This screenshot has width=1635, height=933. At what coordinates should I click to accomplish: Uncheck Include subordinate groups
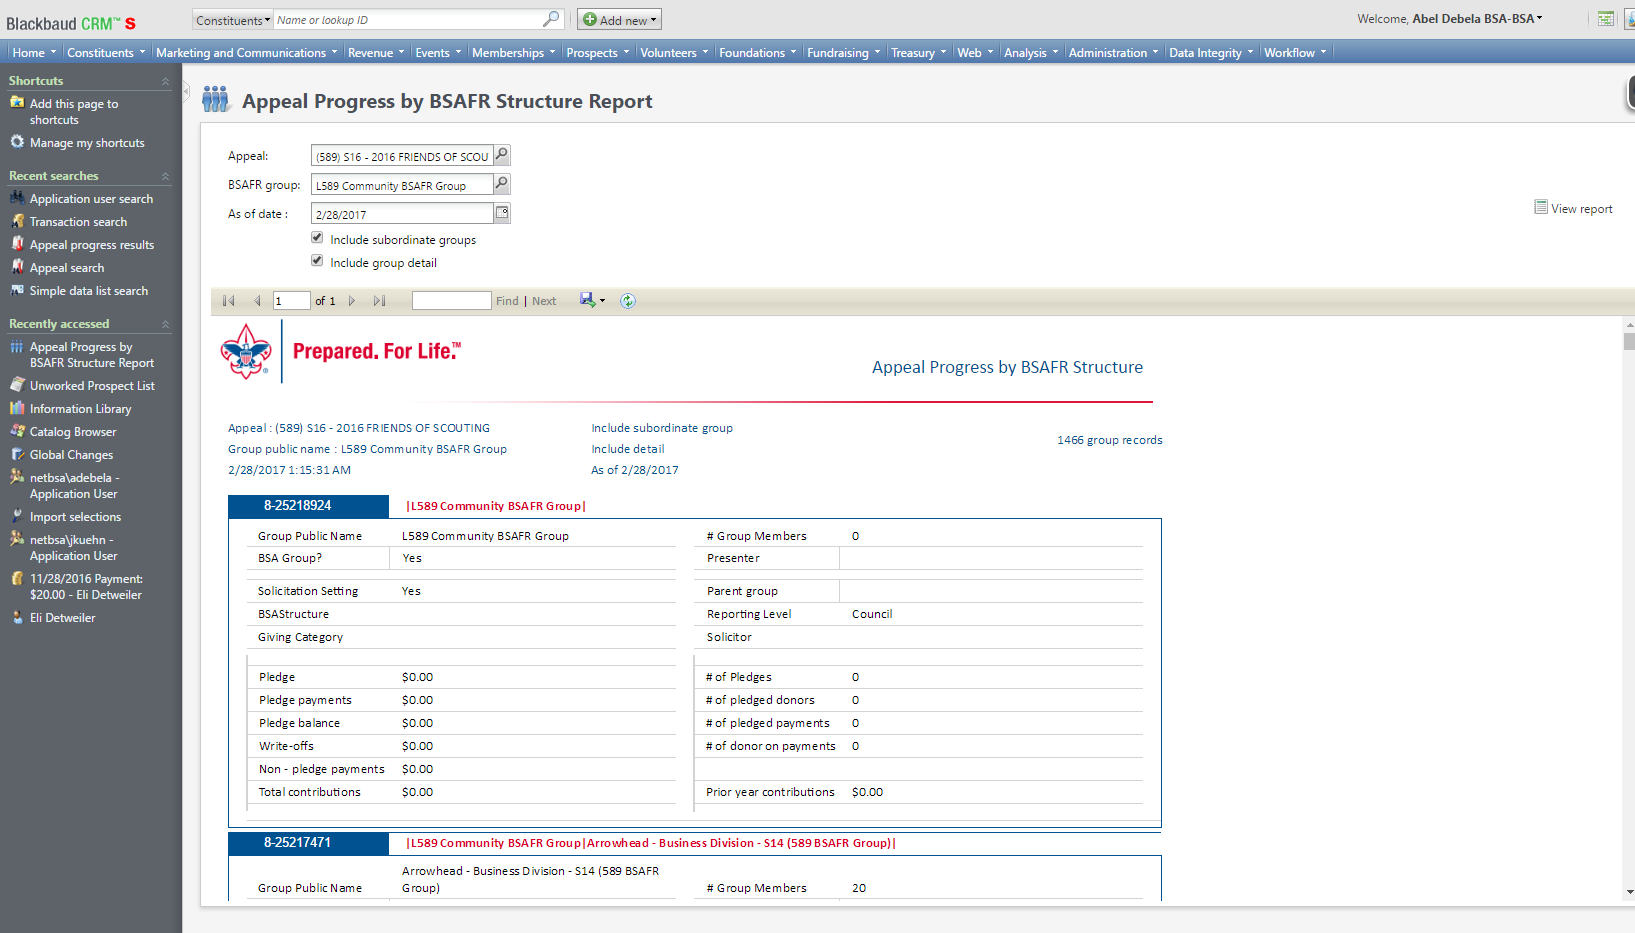(317, 238)
